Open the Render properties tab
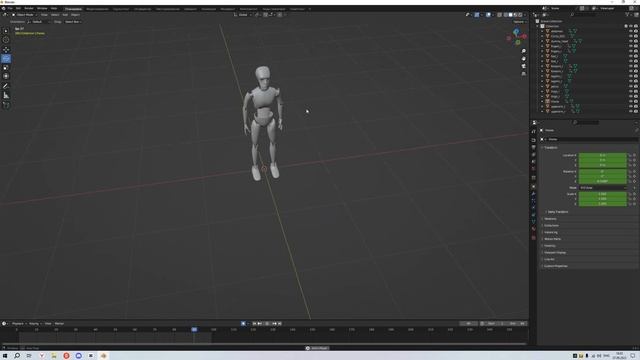 point(533,140)
